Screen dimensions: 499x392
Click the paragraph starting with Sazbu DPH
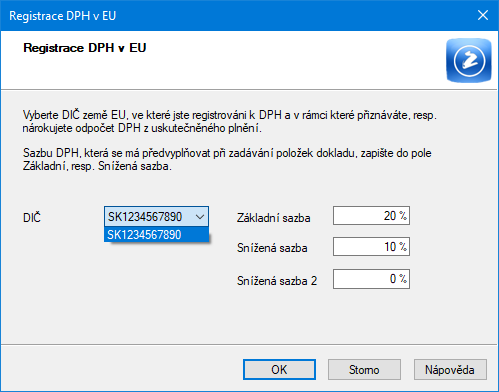tap(227, 159)
